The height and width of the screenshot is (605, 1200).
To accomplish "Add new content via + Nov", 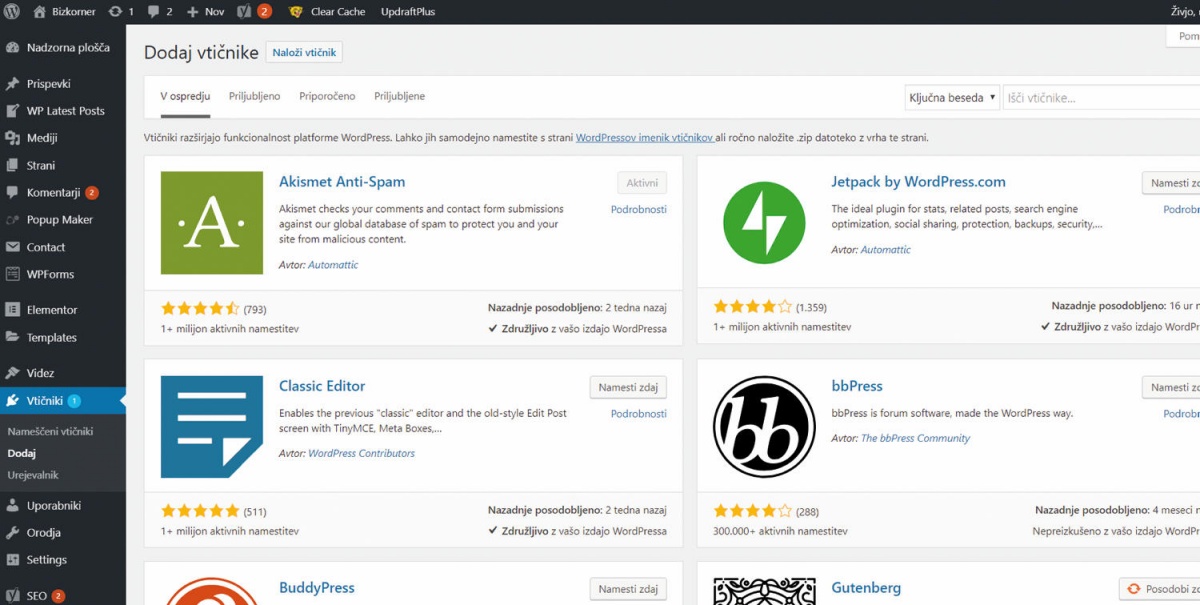I will pyautogui.click(x=205, y=12).
